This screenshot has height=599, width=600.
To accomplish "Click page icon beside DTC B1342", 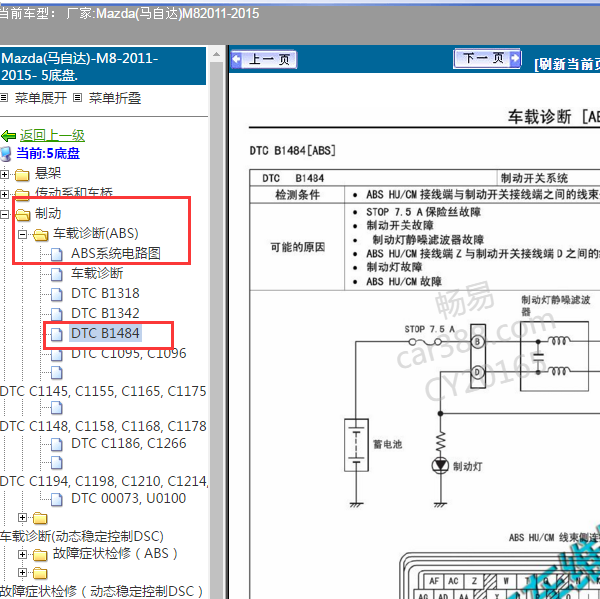I will [x=57, y=314].
